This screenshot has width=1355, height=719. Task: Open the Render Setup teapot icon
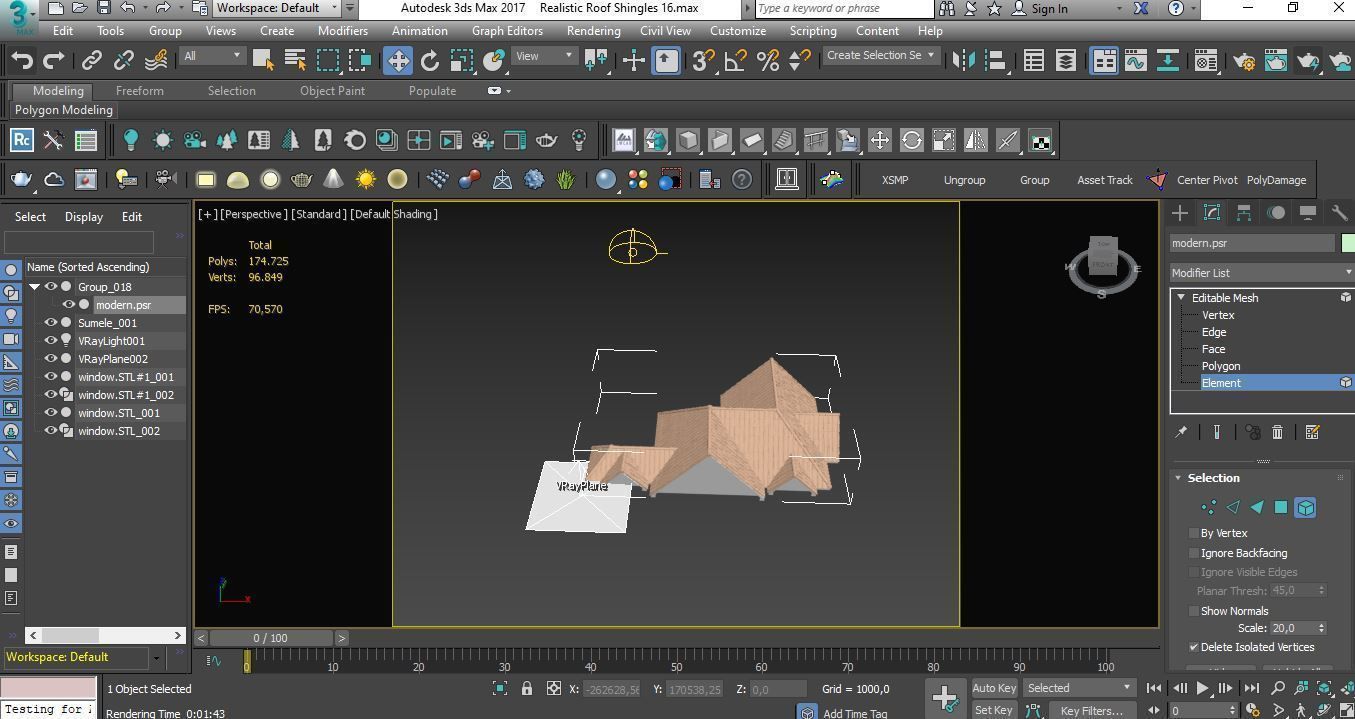coord(1244,61)
